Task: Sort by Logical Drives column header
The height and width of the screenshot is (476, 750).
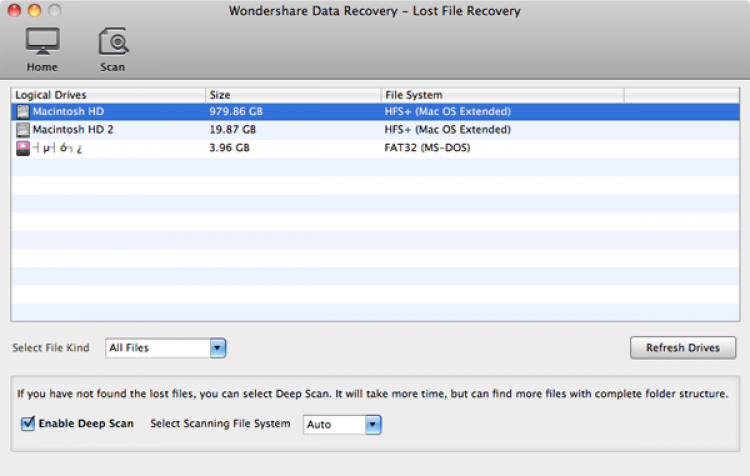Action: [x=109, y=95]
